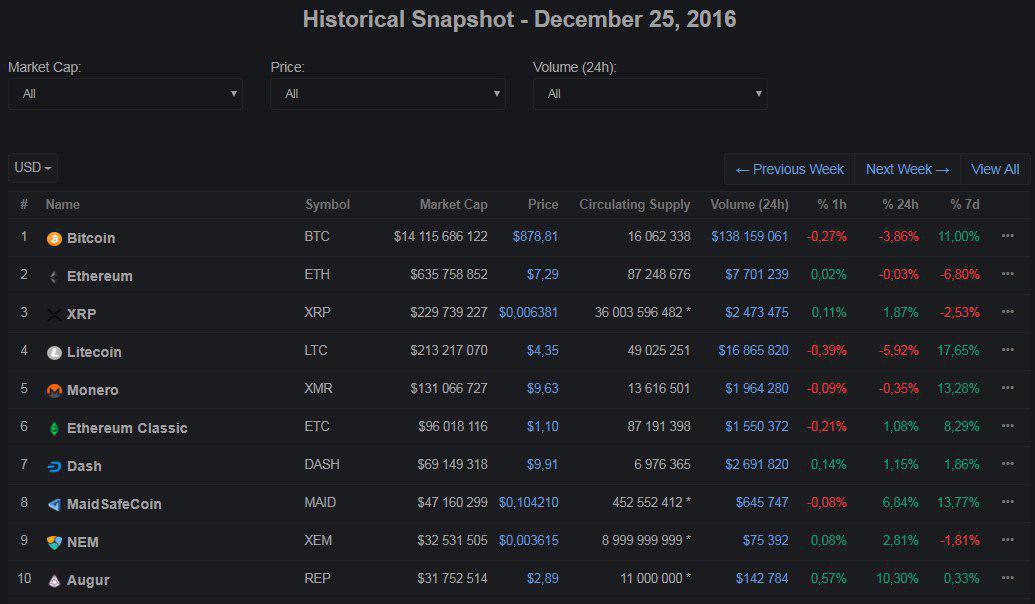Click Litecoin price $4,35 link
The image size is (1035, 604).
tap(543, 351)
